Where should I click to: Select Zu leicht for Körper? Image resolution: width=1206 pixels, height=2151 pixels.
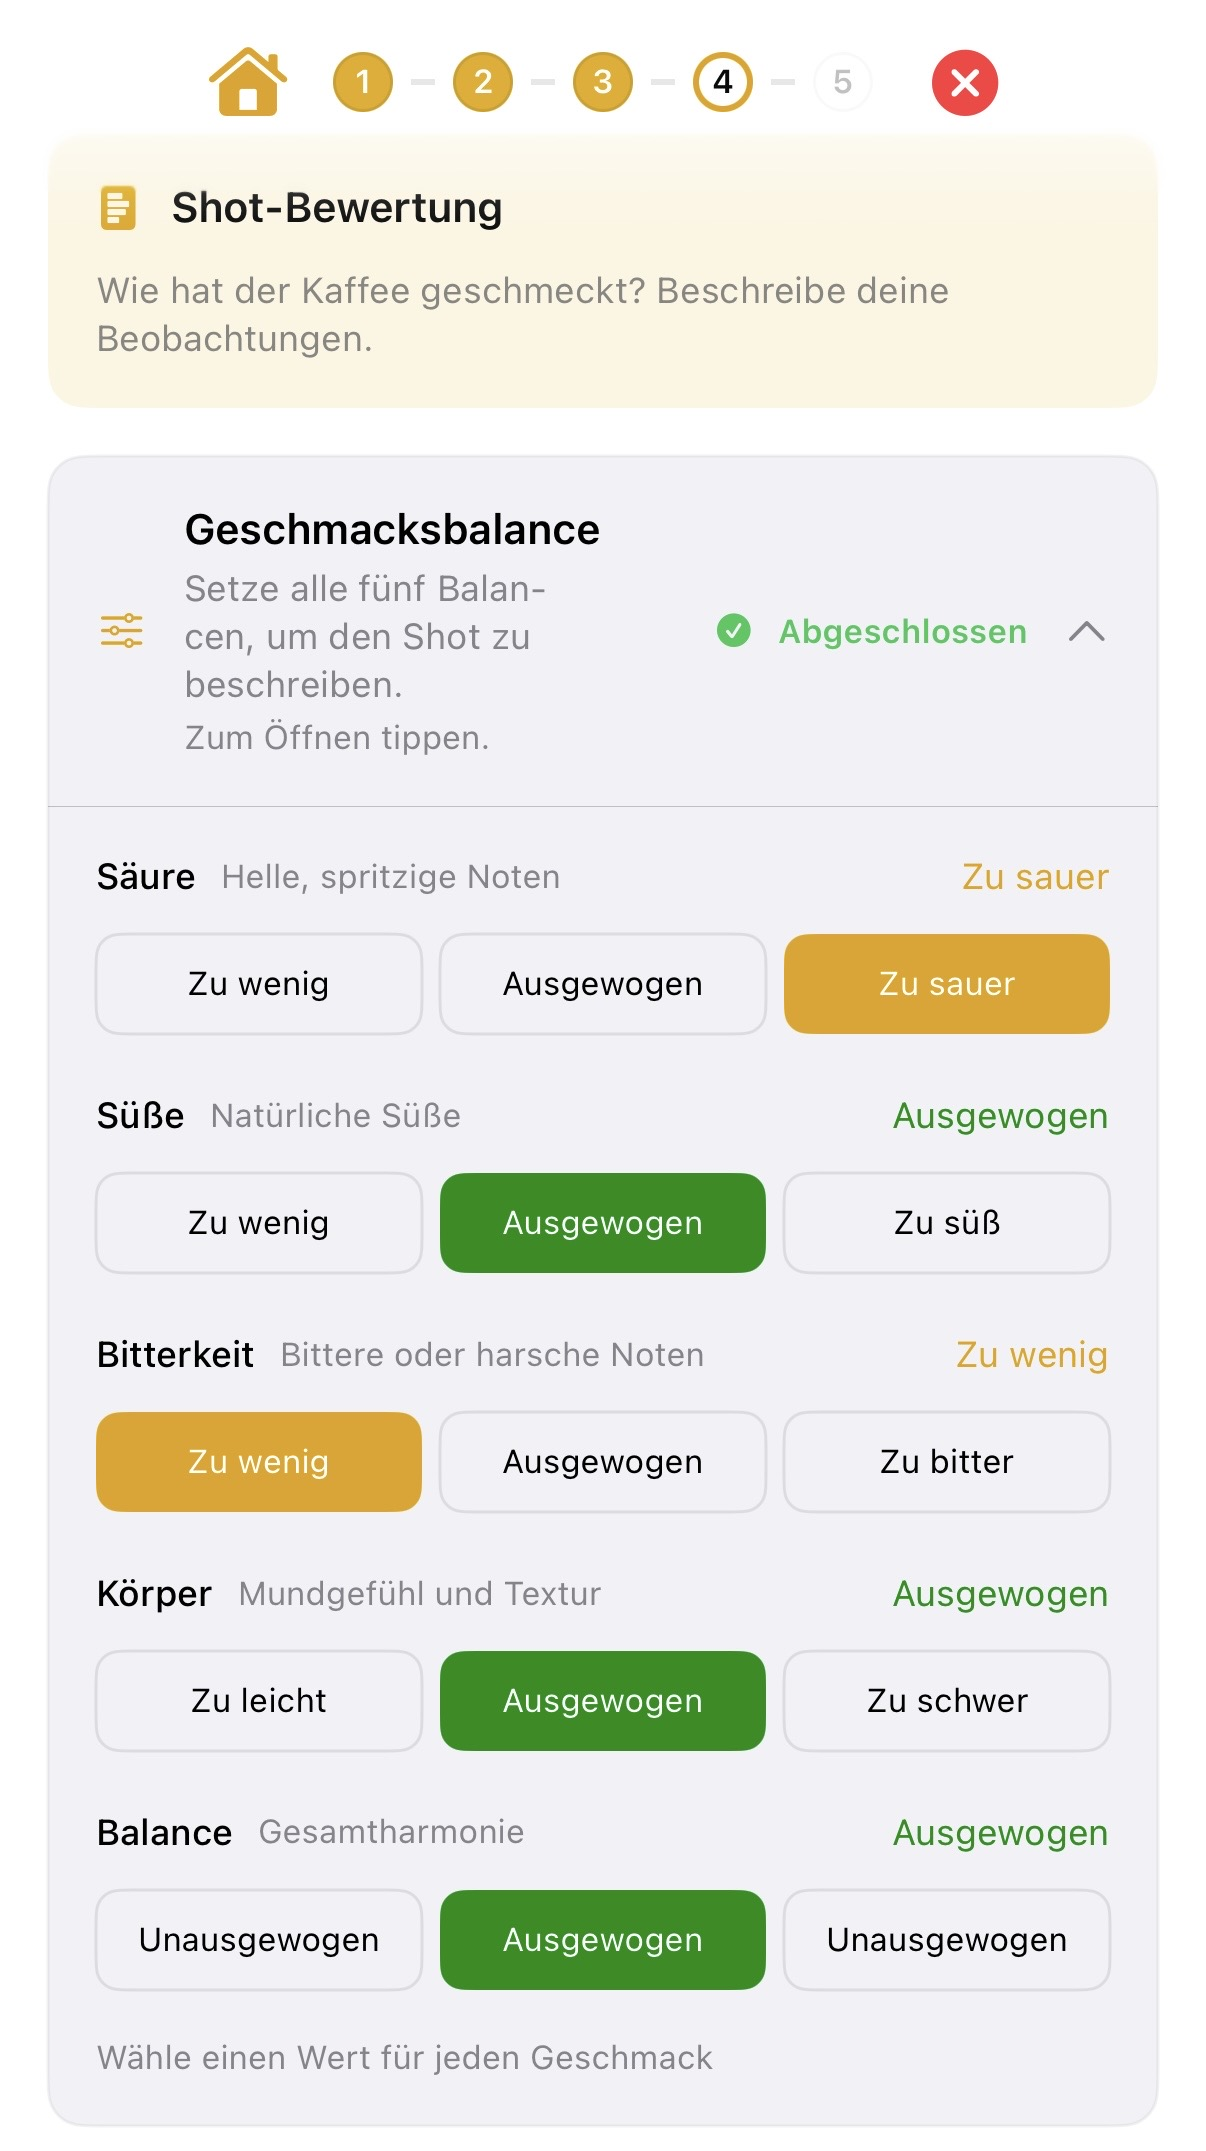pyautogui.click(x=258, y=1701)
